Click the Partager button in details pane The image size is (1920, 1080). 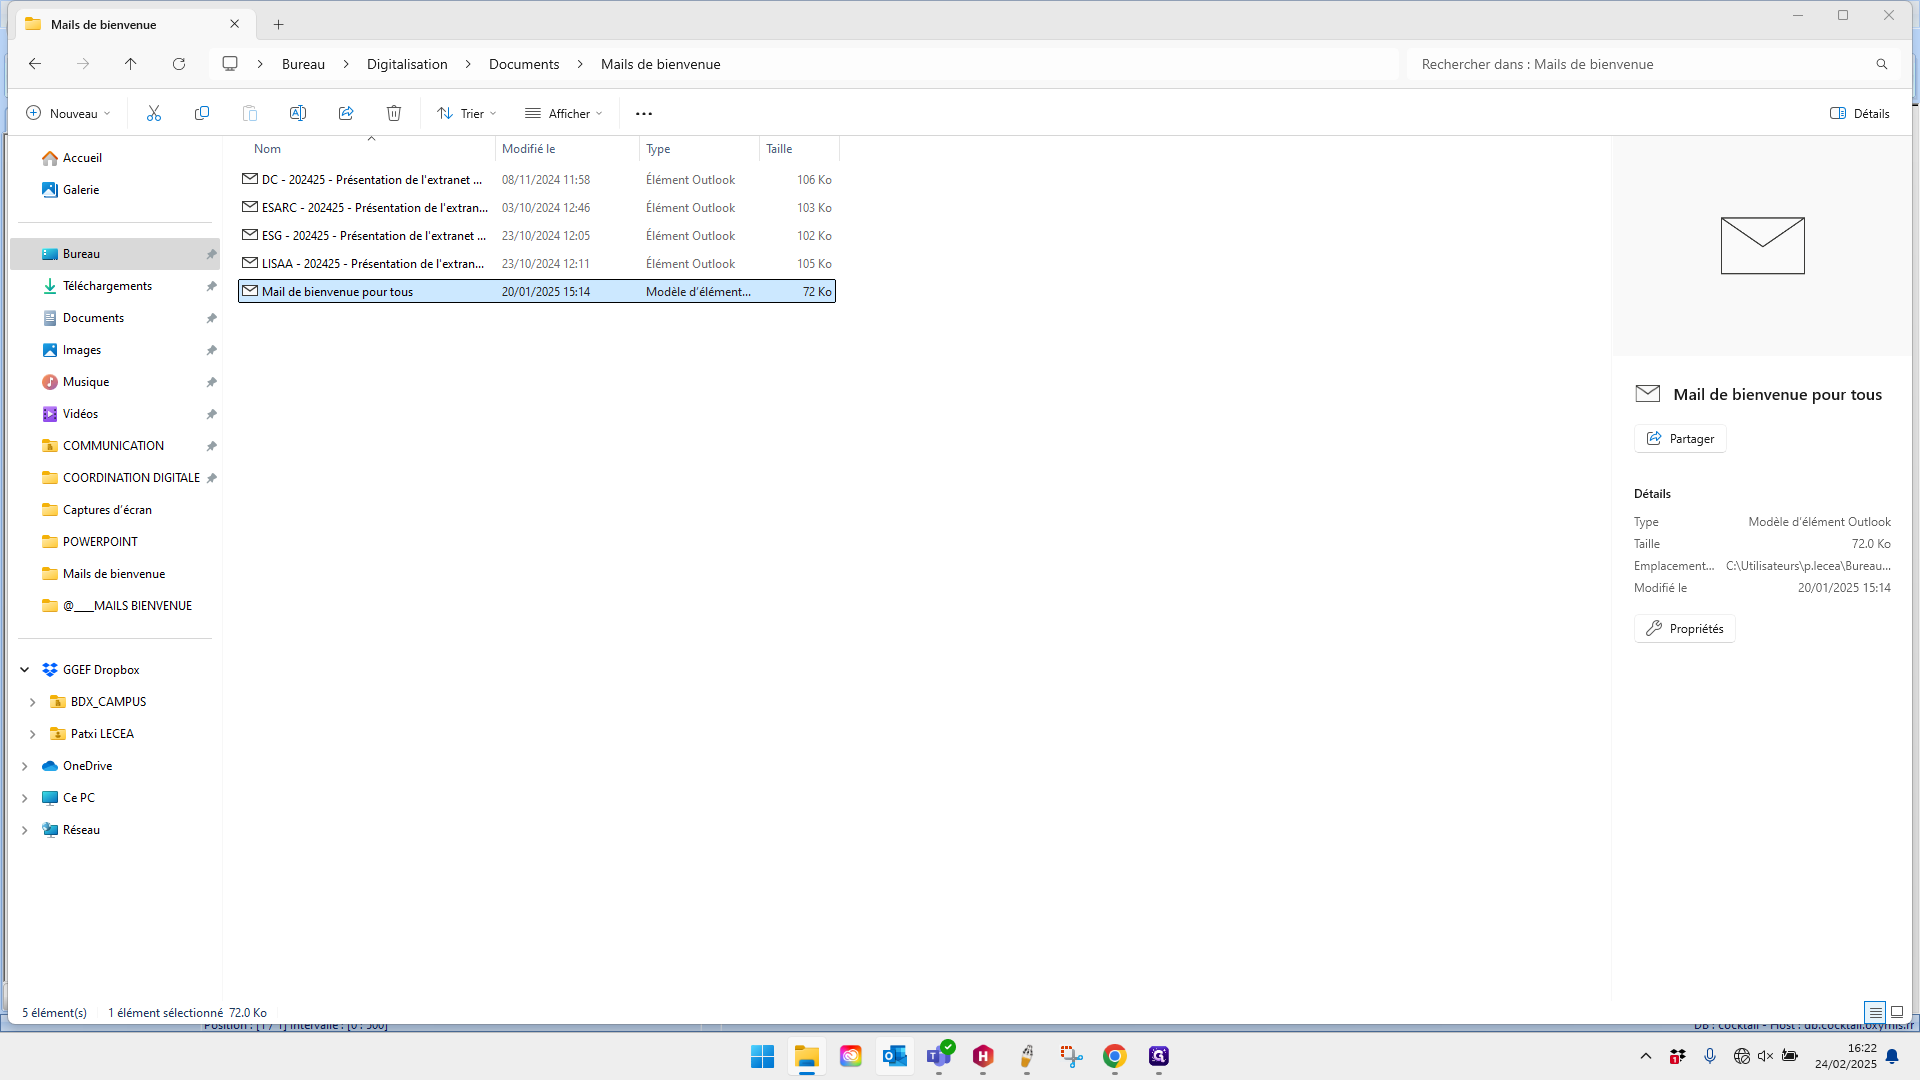click(1680, 439)
